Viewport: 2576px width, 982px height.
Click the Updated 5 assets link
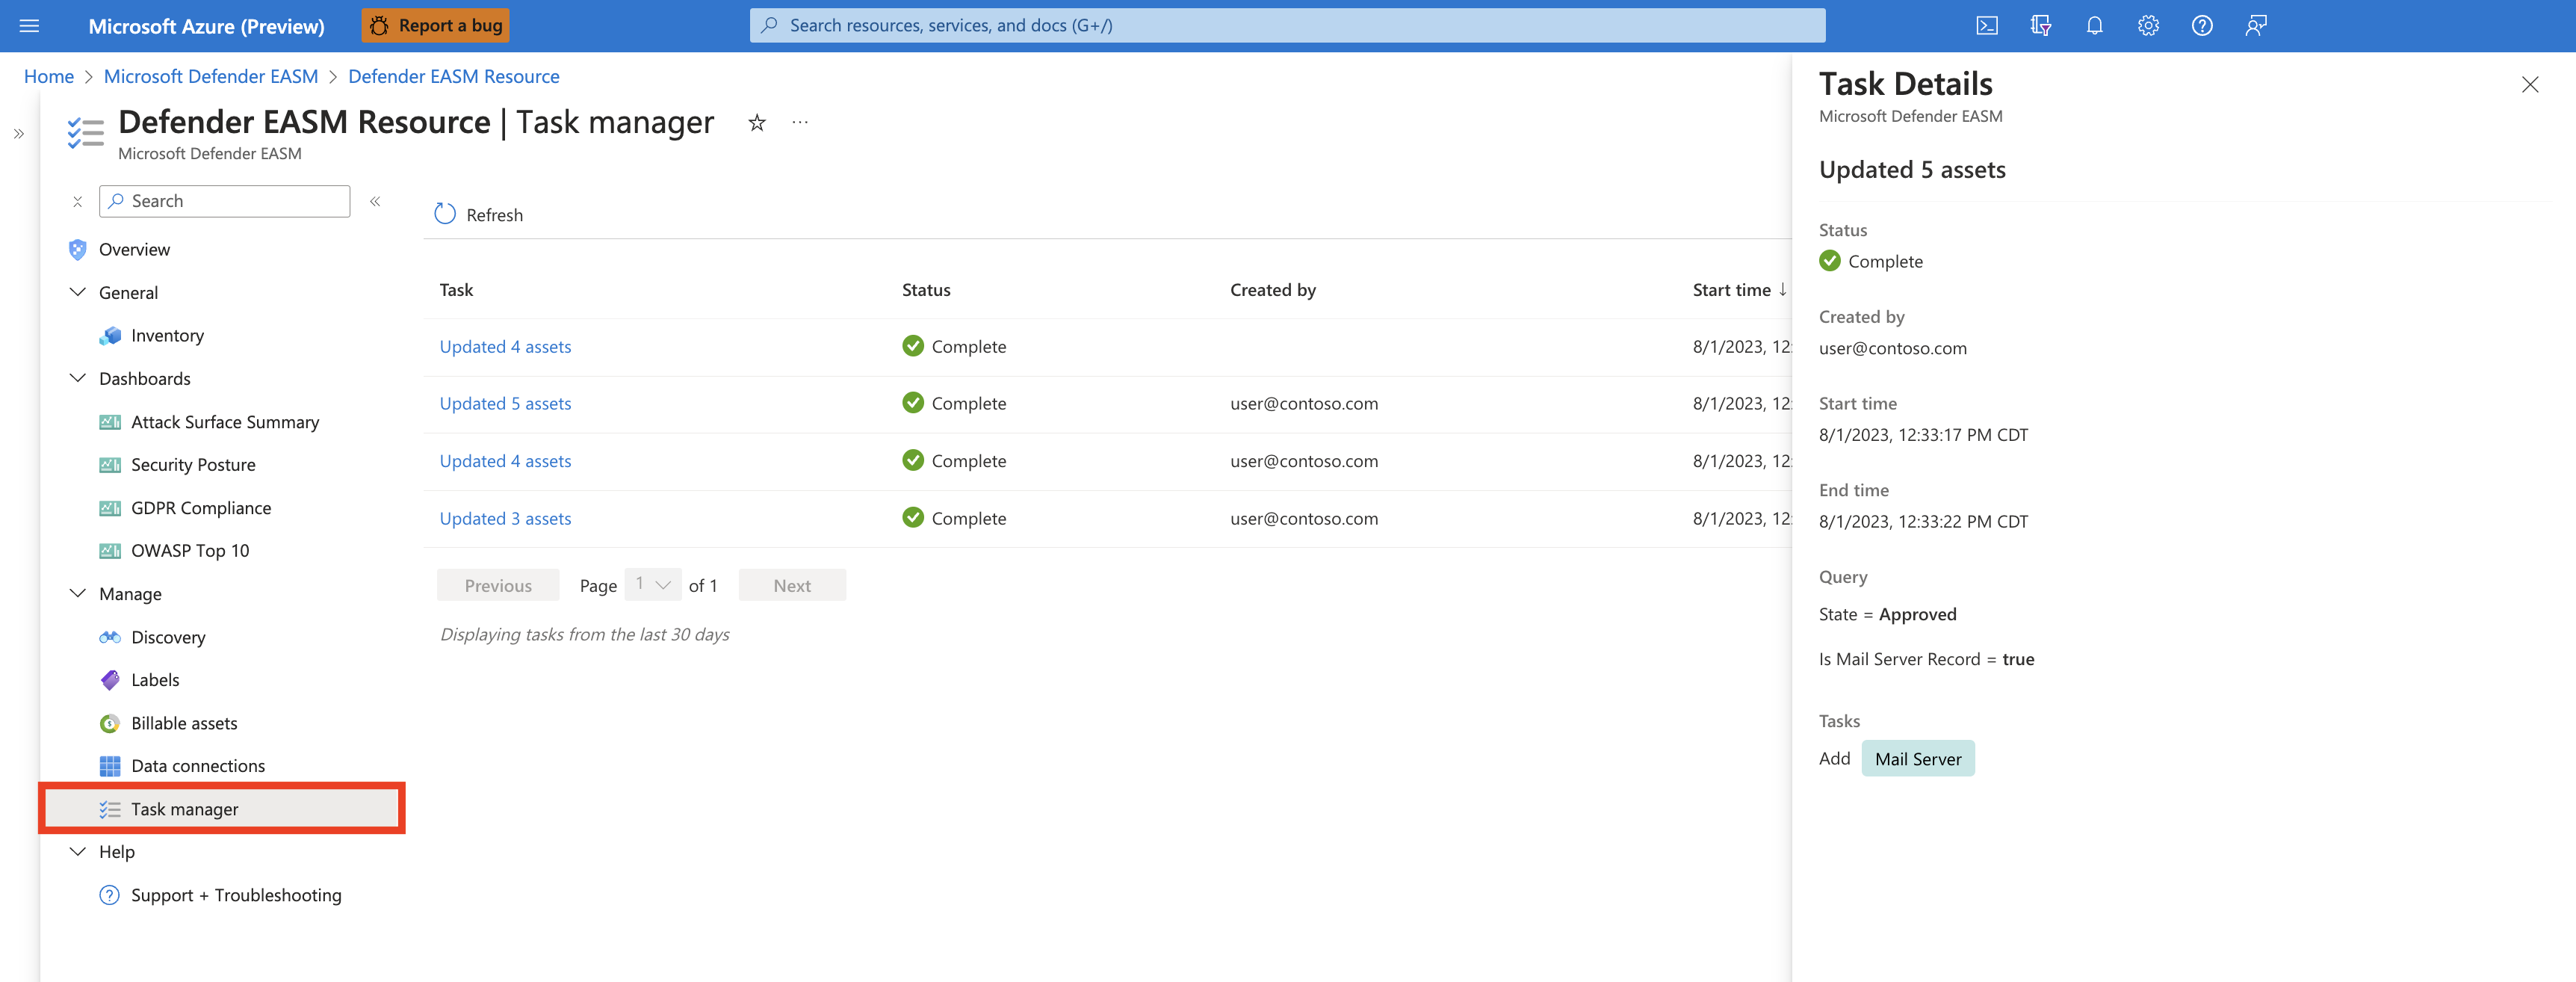coord(504,401)
